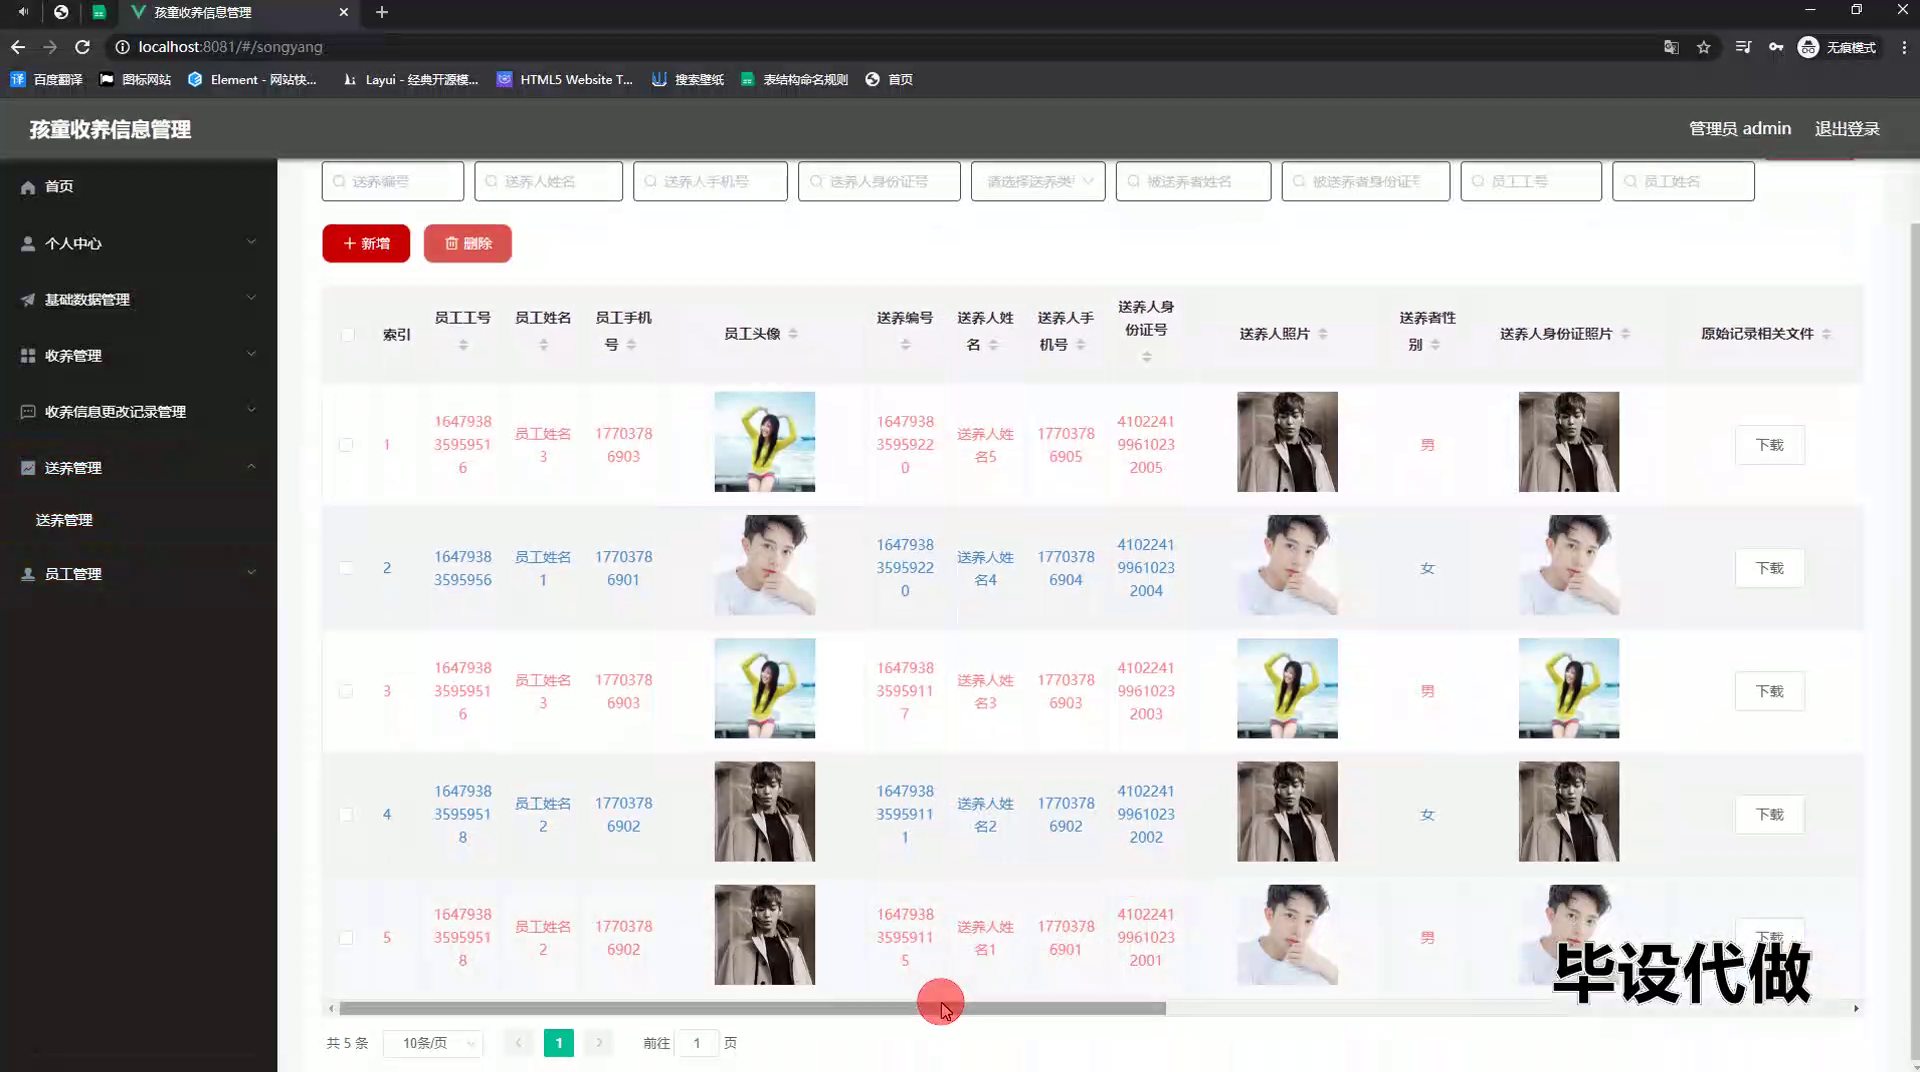Open 收养管理 sidebar menu
The image size is (1920, 1072).
click(138, 355)
